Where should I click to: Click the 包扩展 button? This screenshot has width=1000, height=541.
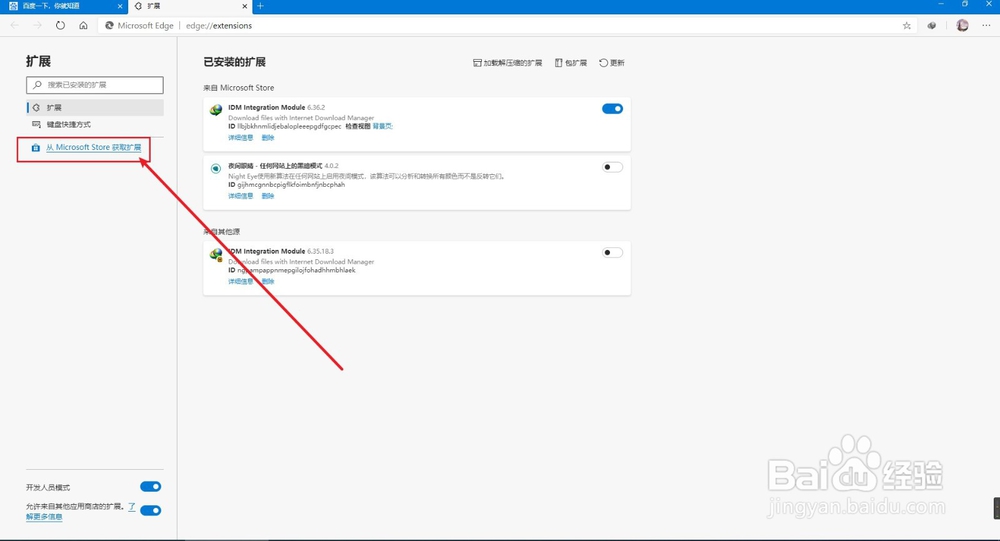571,63
